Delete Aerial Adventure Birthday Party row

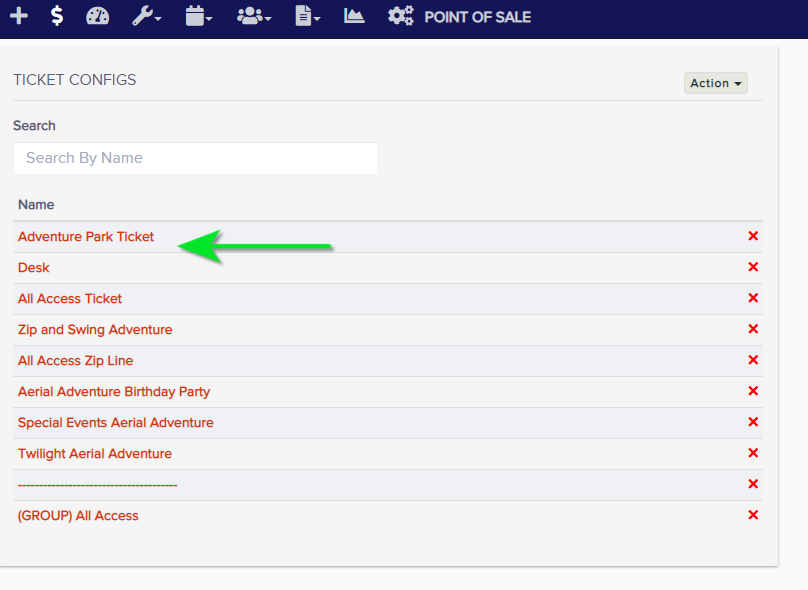click(x=753, y=391)
